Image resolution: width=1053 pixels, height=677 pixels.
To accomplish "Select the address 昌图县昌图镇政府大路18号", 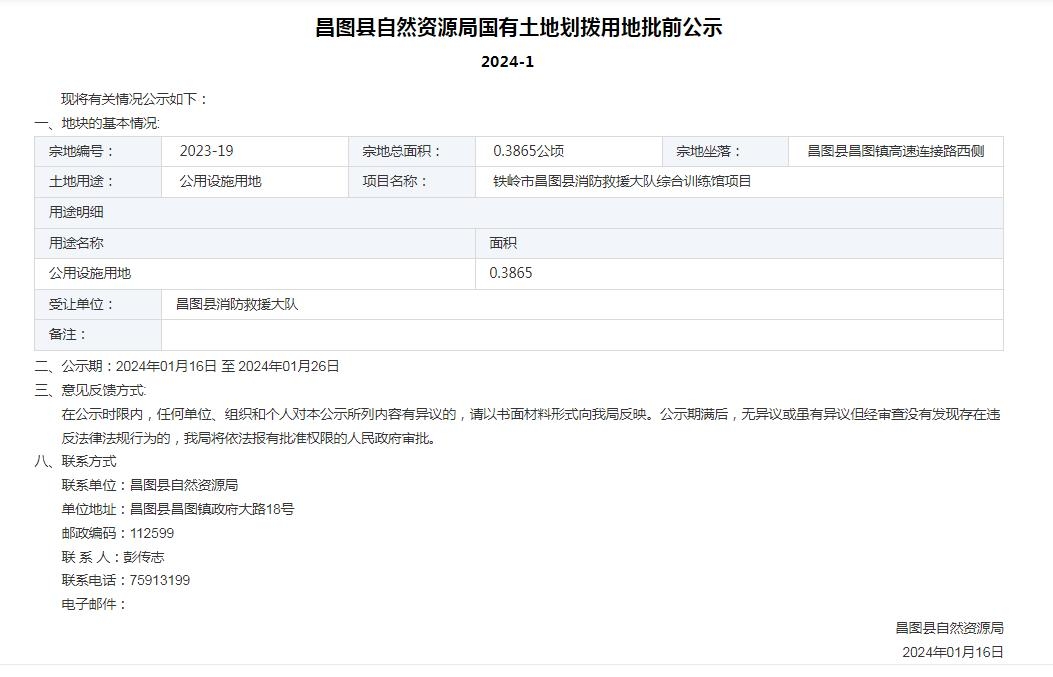I will pyautogui.click(x=212, y=509).
